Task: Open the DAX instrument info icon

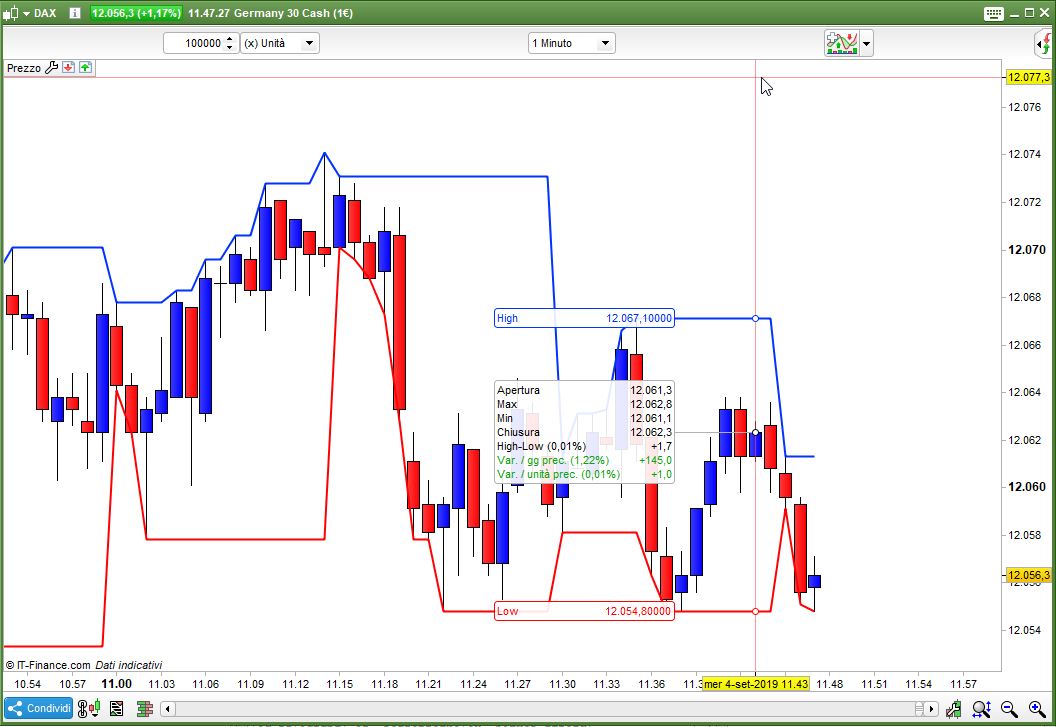Action: click(75, 13)
